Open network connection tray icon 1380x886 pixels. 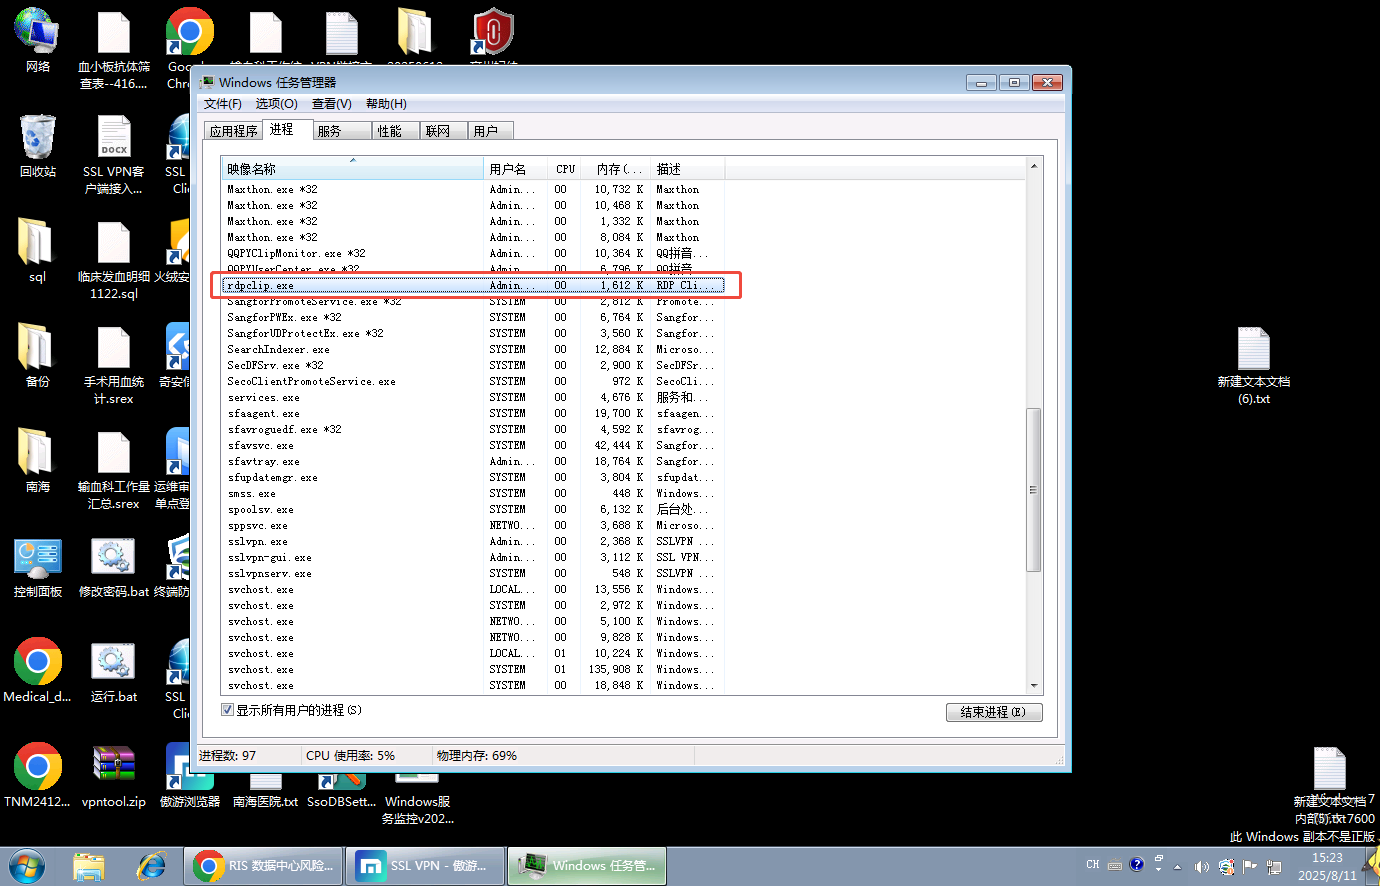pyautogui.click(x=1273, y=866)
